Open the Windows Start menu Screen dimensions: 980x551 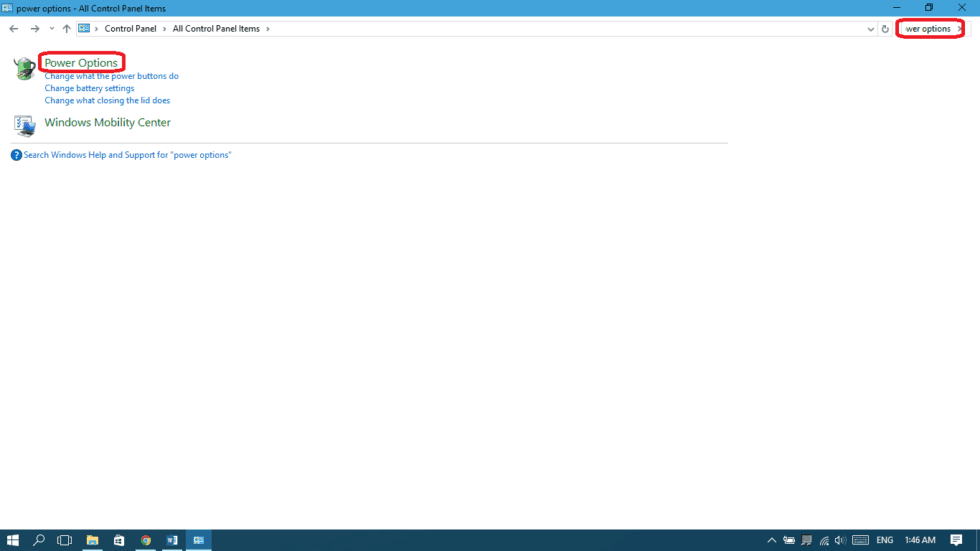tap(13, 540)
